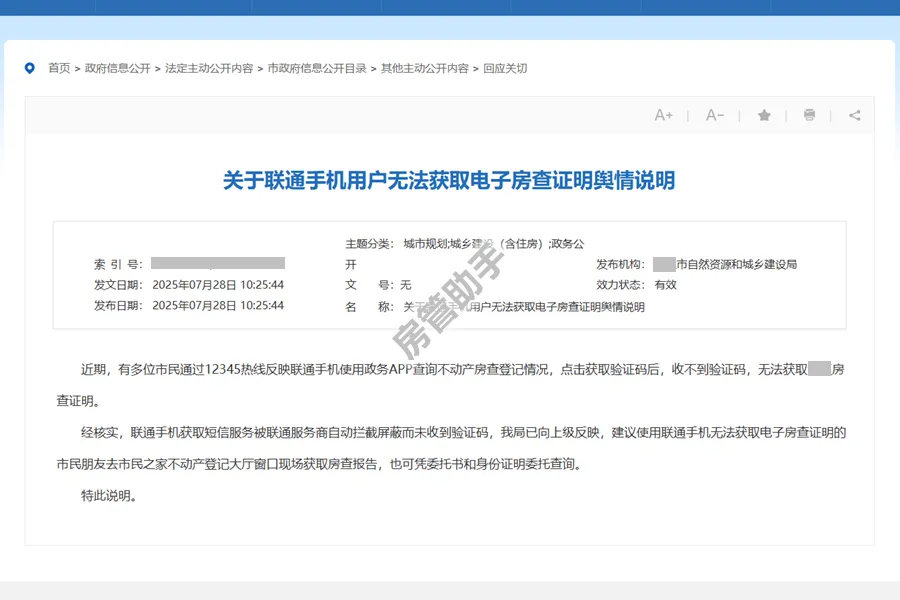Navigate to 法定主动公开内容 breadcrumb

[x=209, y=68]
